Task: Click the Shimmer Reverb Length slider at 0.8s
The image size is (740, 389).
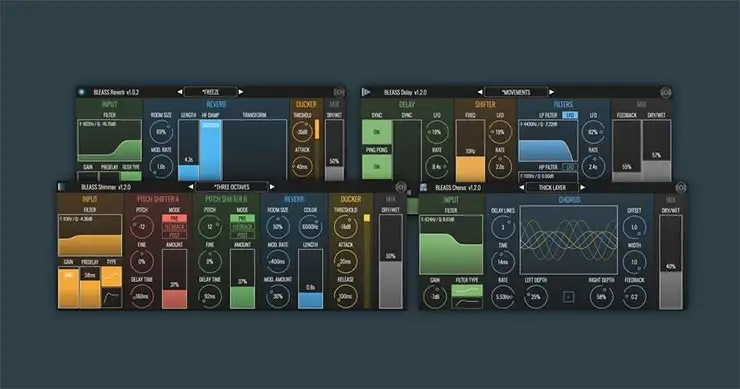Action: click(310, 279)
